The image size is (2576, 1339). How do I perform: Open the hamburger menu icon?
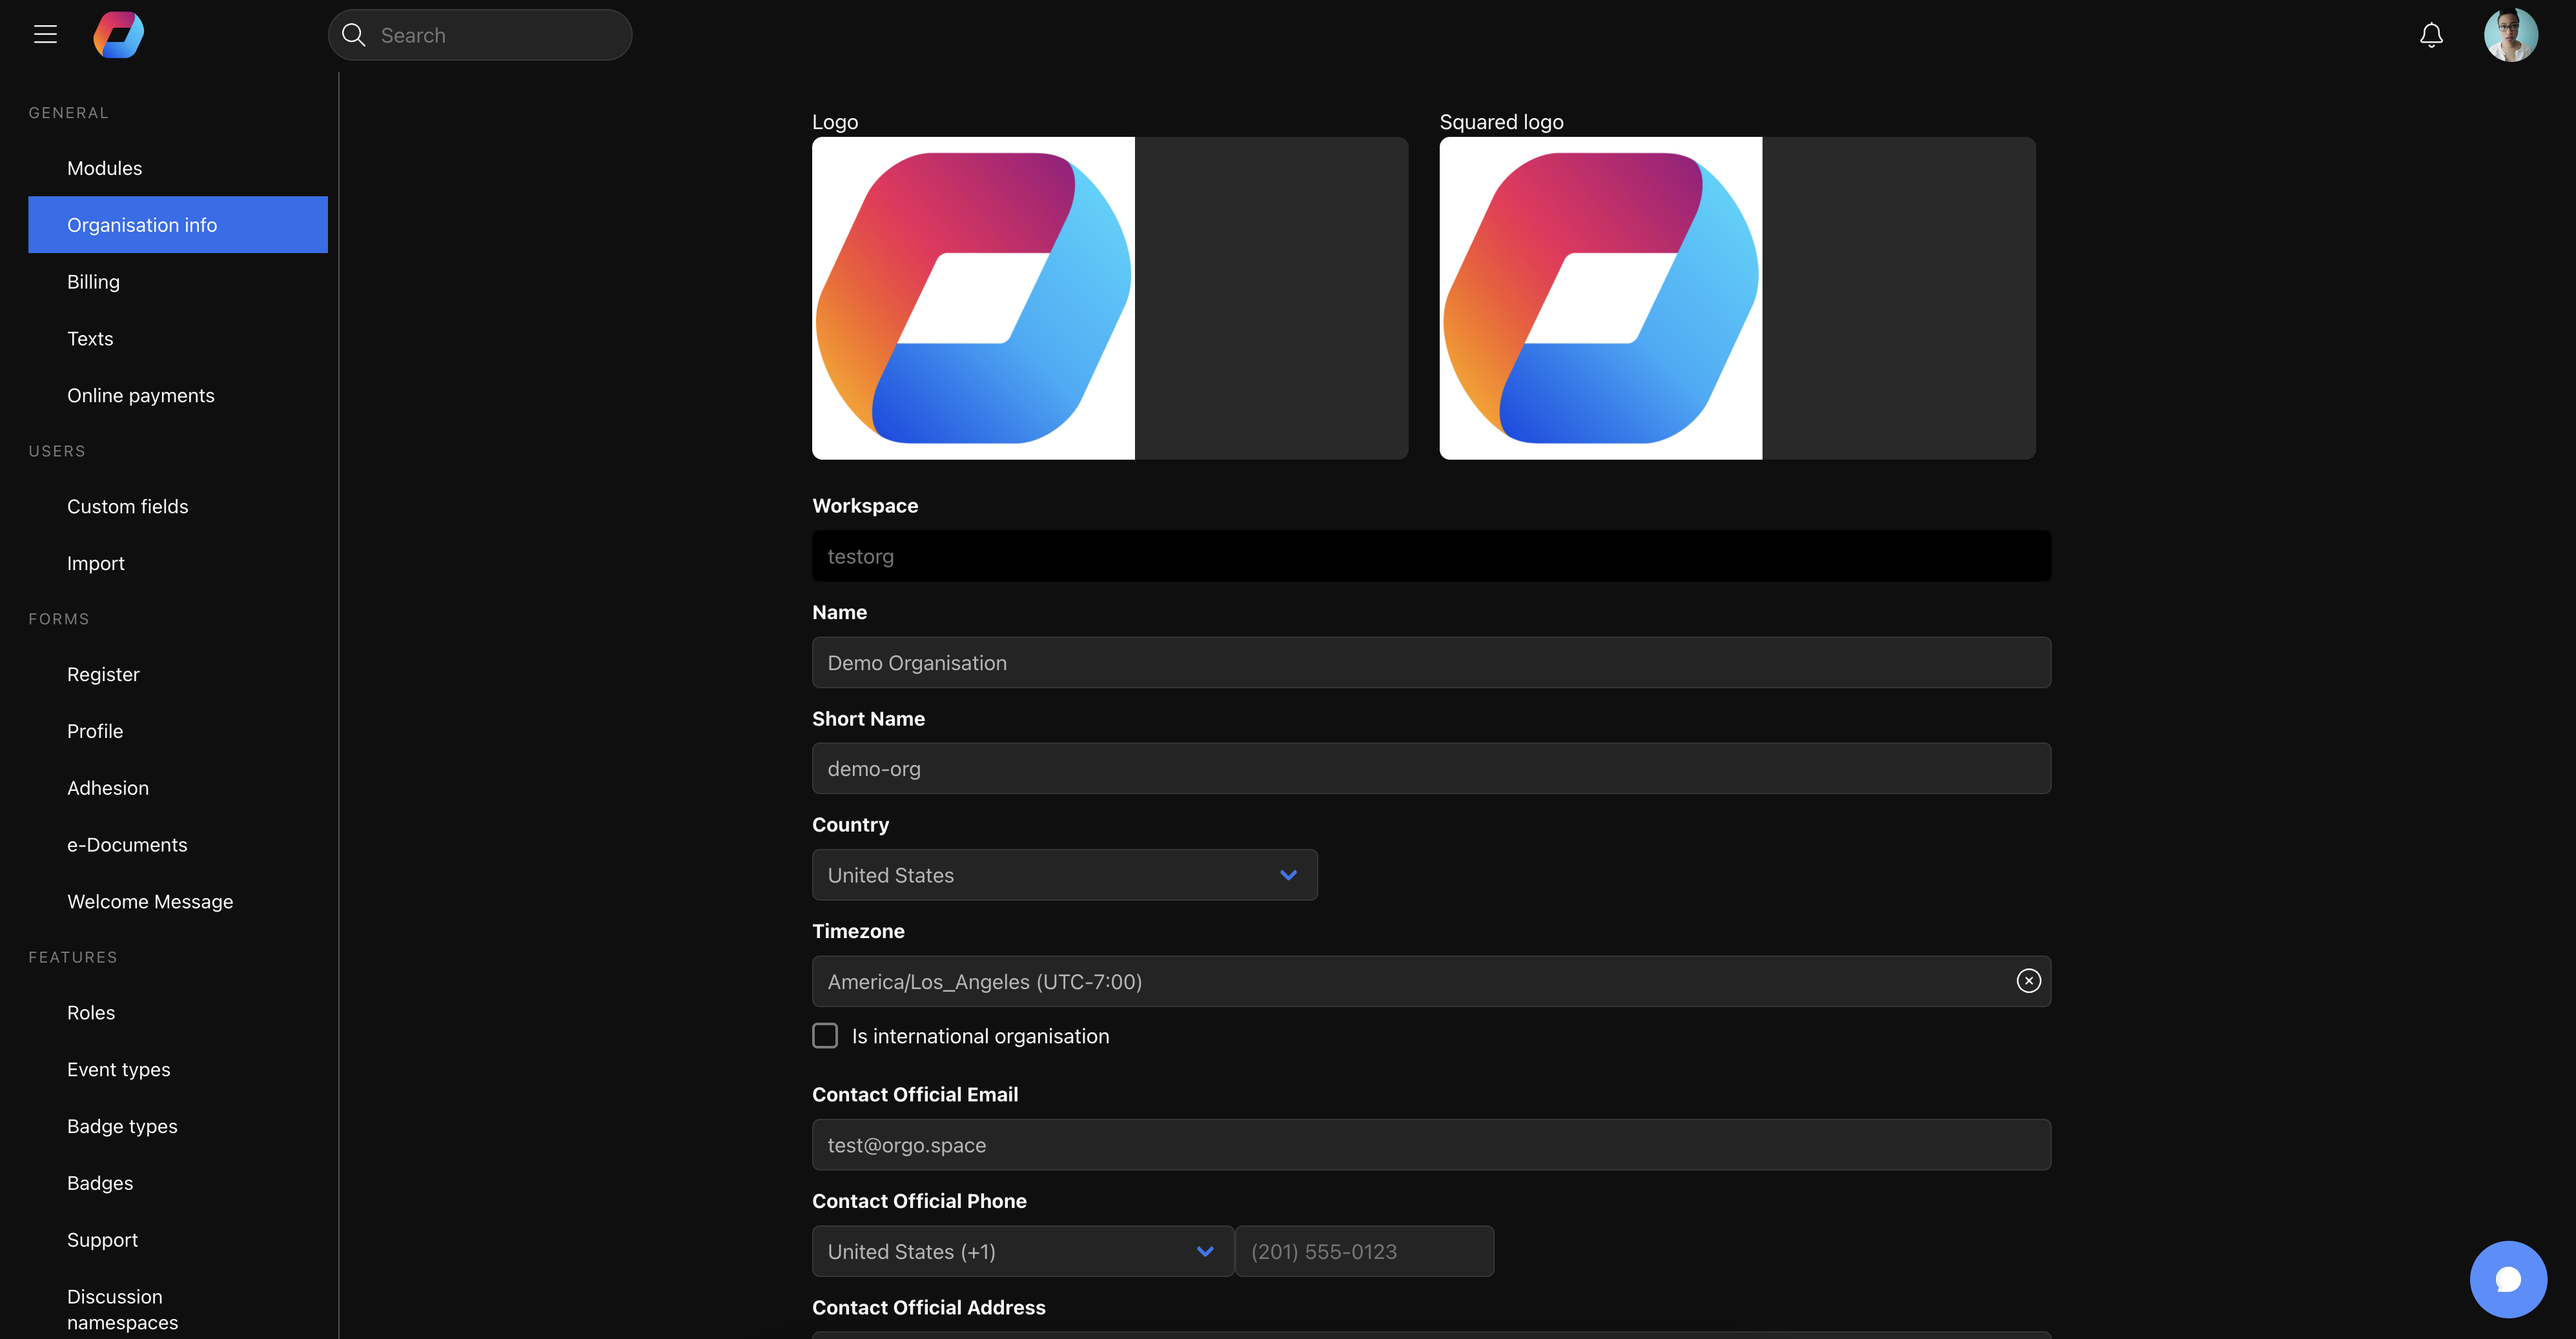tap(45, 35)
